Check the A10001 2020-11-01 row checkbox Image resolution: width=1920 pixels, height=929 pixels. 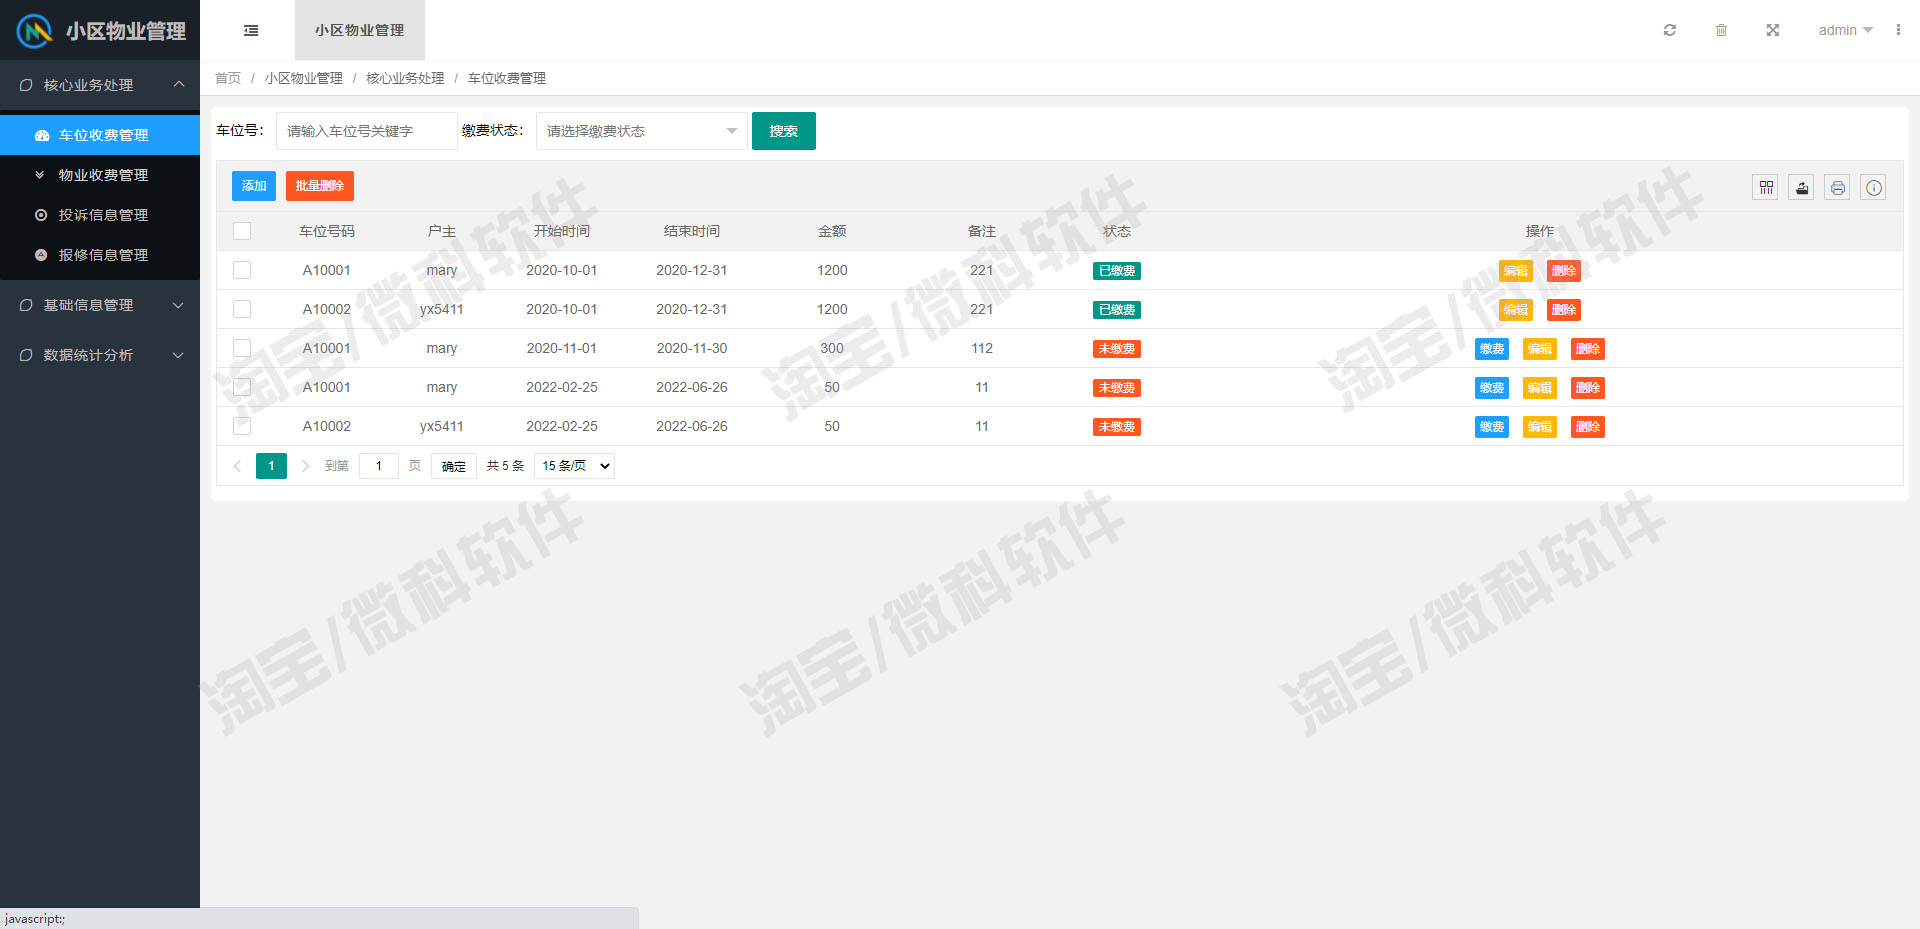242,348
